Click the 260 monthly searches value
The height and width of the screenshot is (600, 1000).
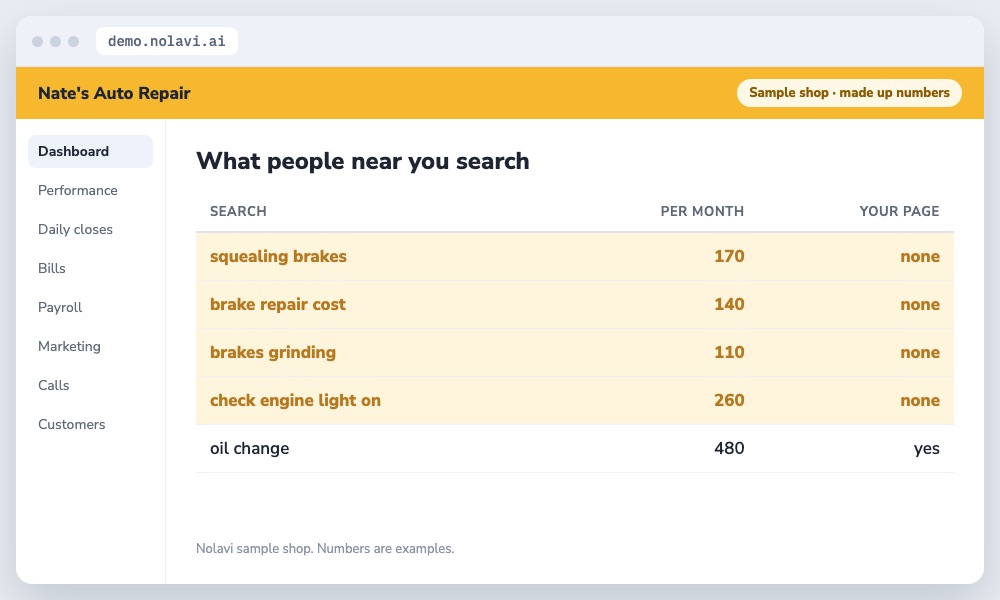(729, 400)
